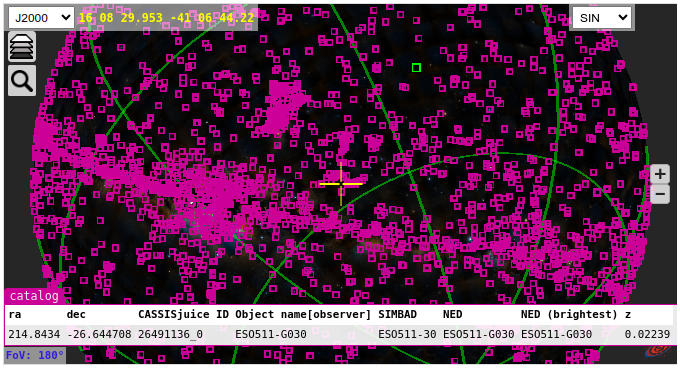Open the magnifier search tool
This screenshot has width=680, height=369.
(22, 81)
